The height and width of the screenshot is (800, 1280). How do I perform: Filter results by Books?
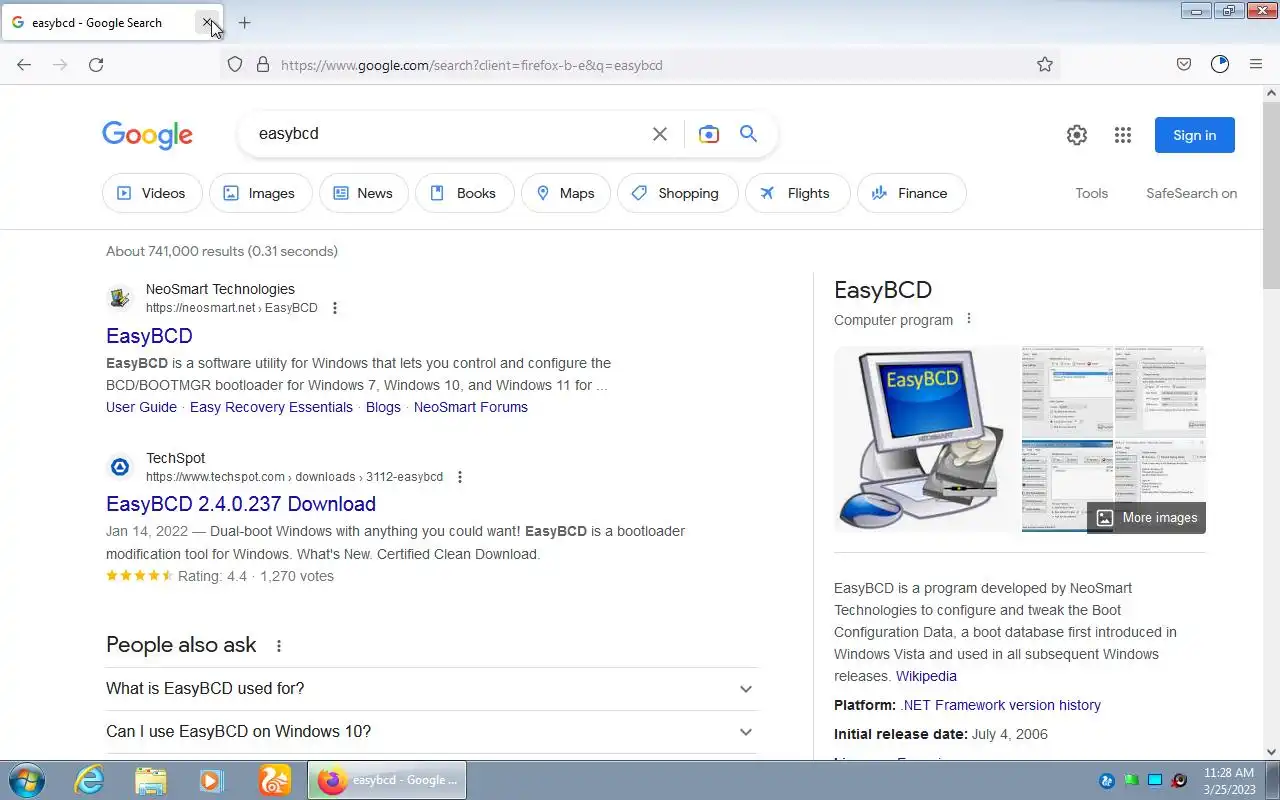(x=464, y=193)
